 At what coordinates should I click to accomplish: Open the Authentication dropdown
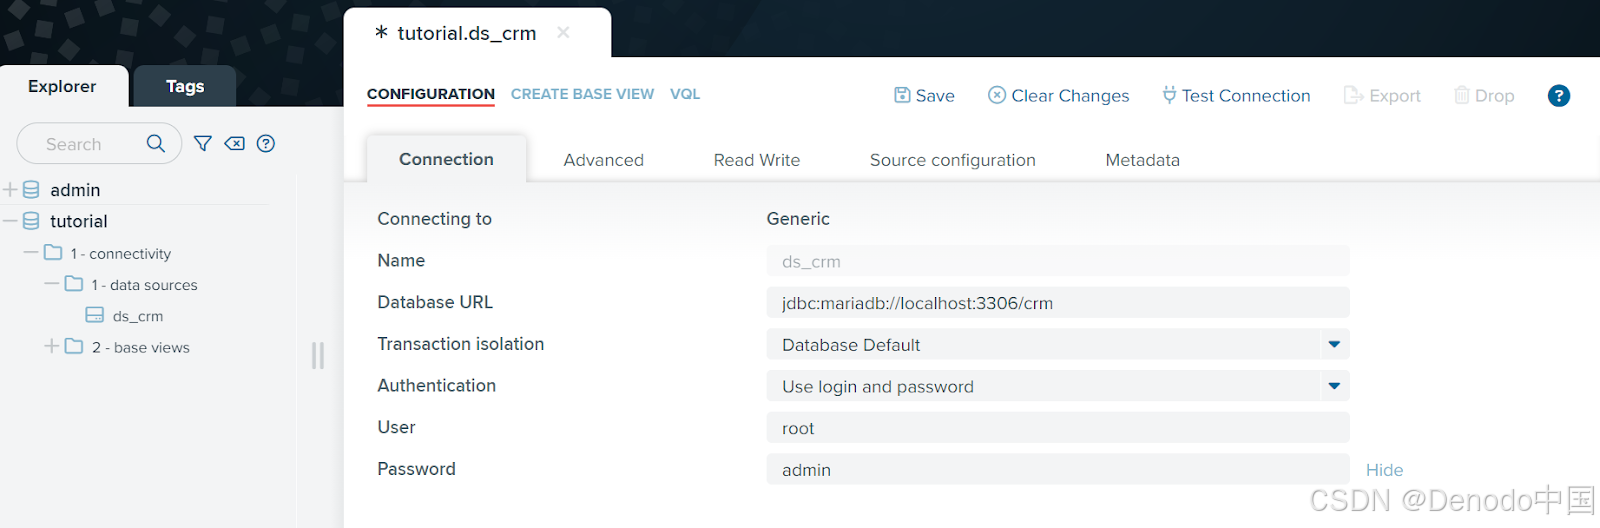pos(1334,386)
